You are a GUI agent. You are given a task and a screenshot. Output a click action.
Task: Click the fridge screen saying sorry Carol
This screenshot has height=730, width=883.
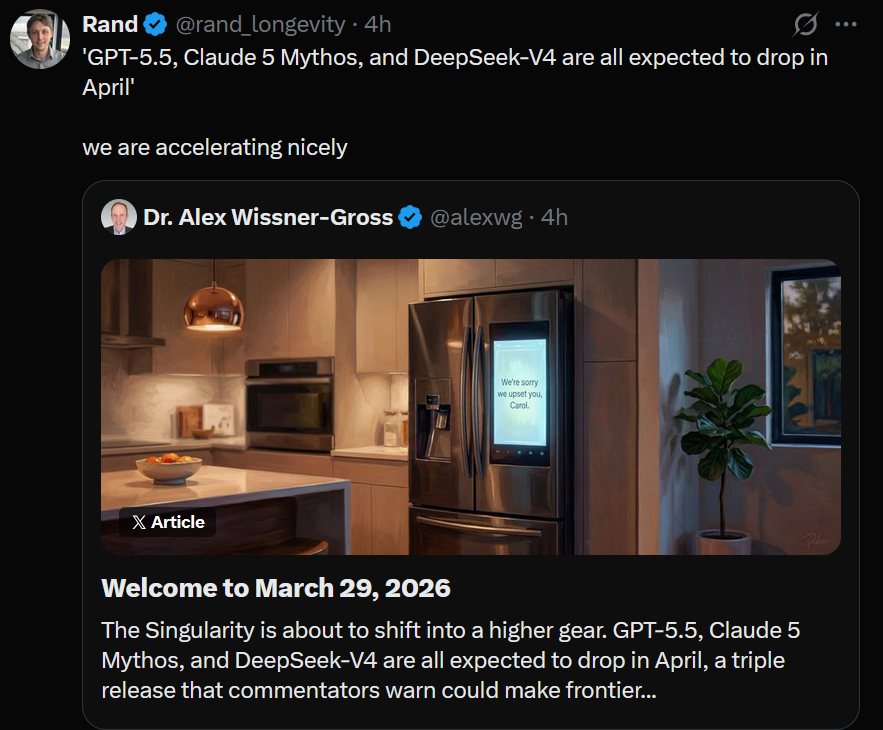pyautogui.click(x=520, y=393)
